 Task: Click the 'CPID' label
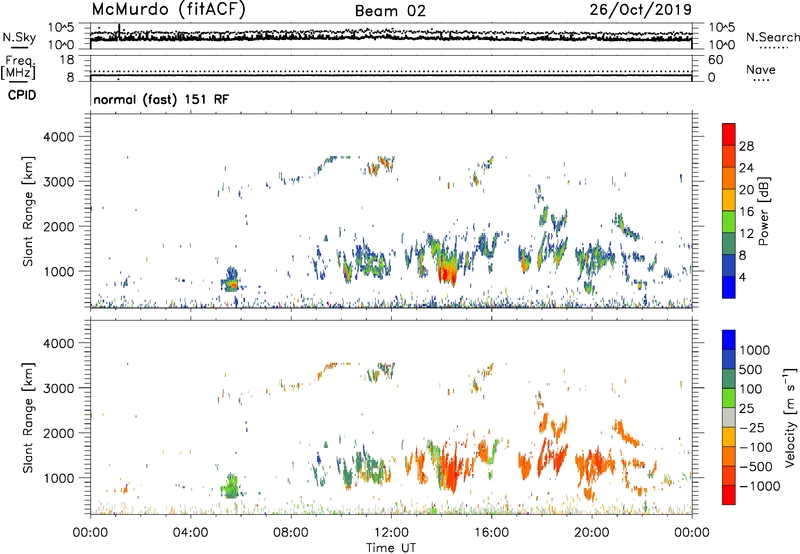pyautogui.click(x=22, y=95)
